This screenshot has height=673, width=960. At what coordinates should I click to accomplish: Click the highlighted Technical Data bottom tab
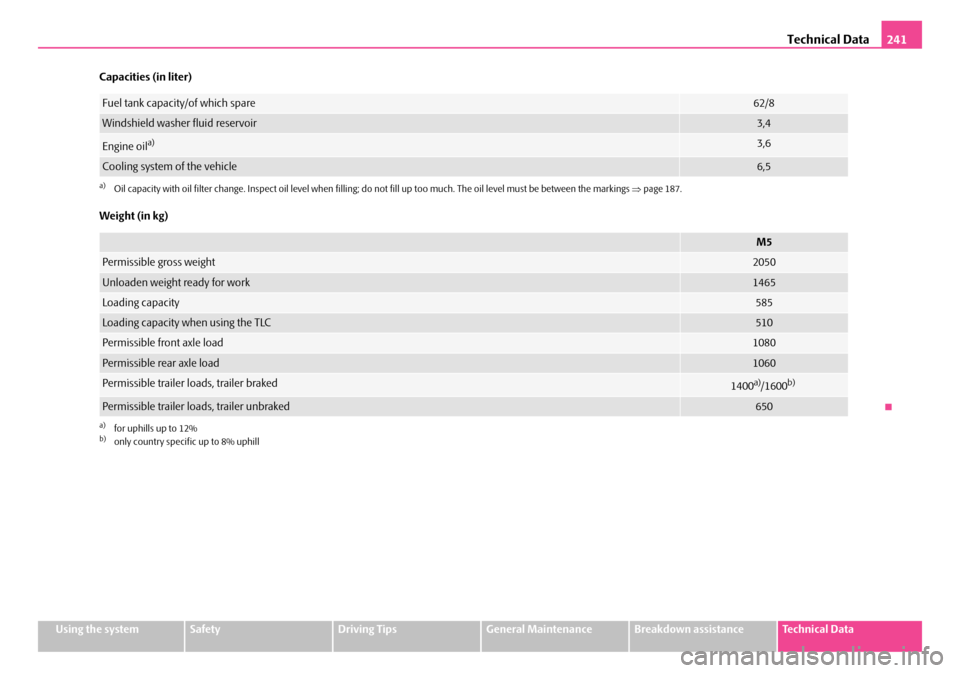click(x=849, y=630)
